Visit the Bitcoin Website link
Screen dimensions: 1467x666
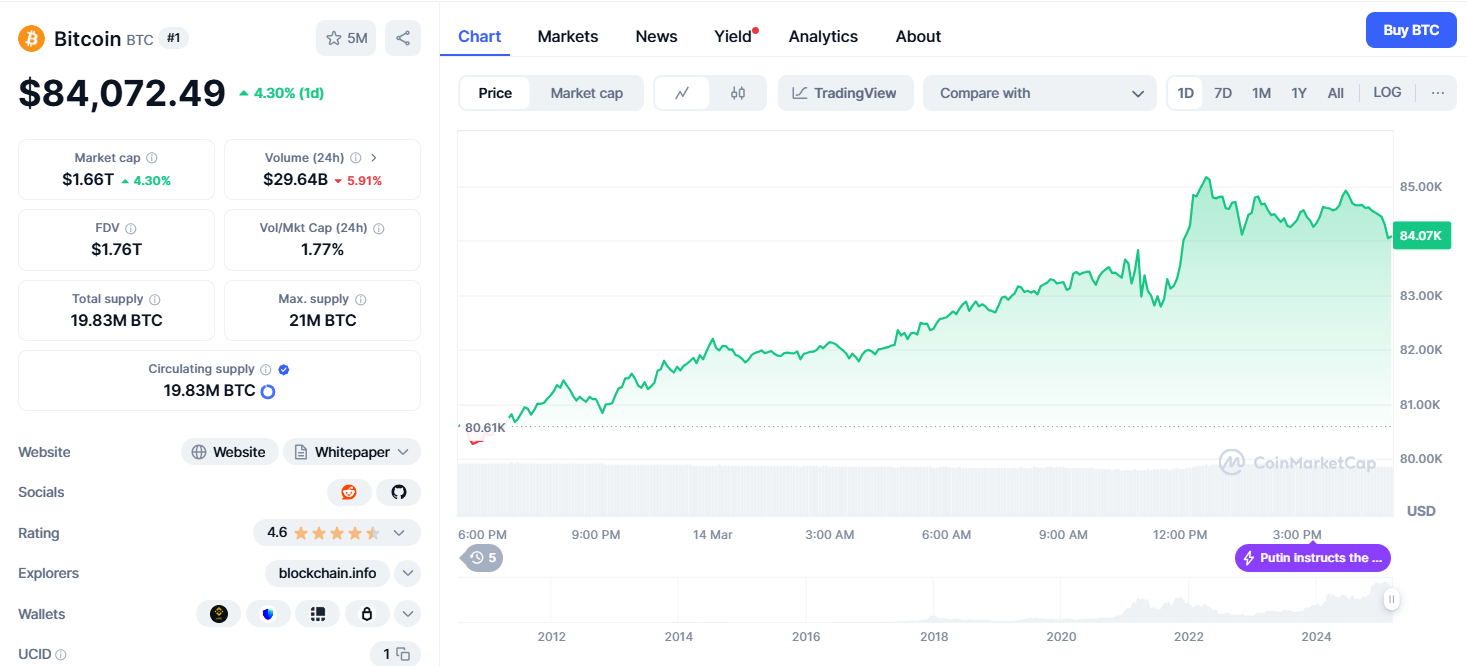coord(229,452)
